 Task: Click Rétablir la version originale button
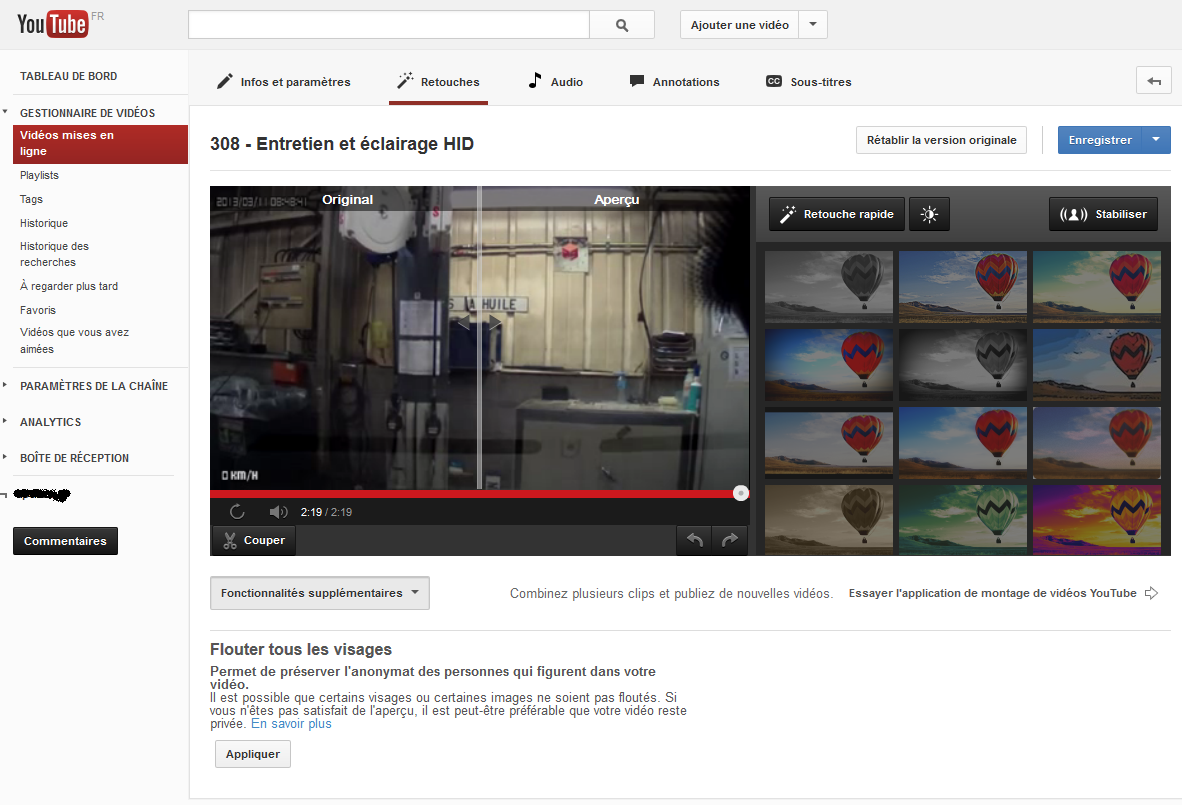941,140
